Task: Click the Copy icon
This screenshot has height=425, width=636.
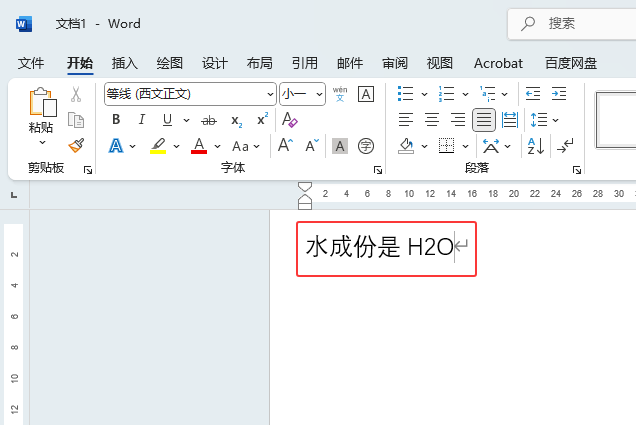Action: 76,120
